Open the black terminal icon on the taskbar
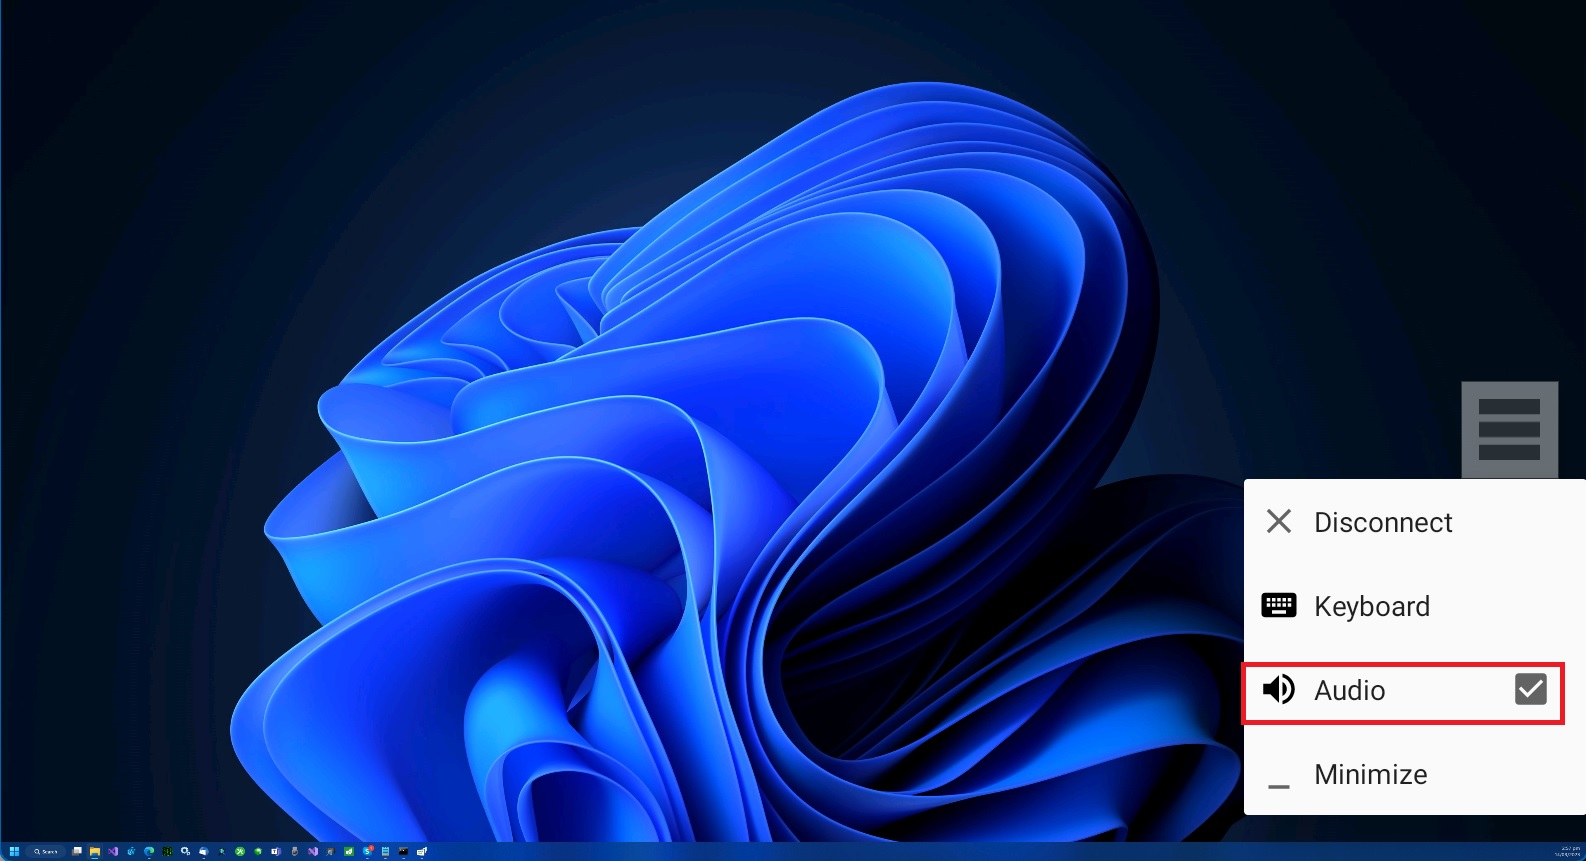The width and height of the screenshot is (1586, 861). [x=403, y=852]
